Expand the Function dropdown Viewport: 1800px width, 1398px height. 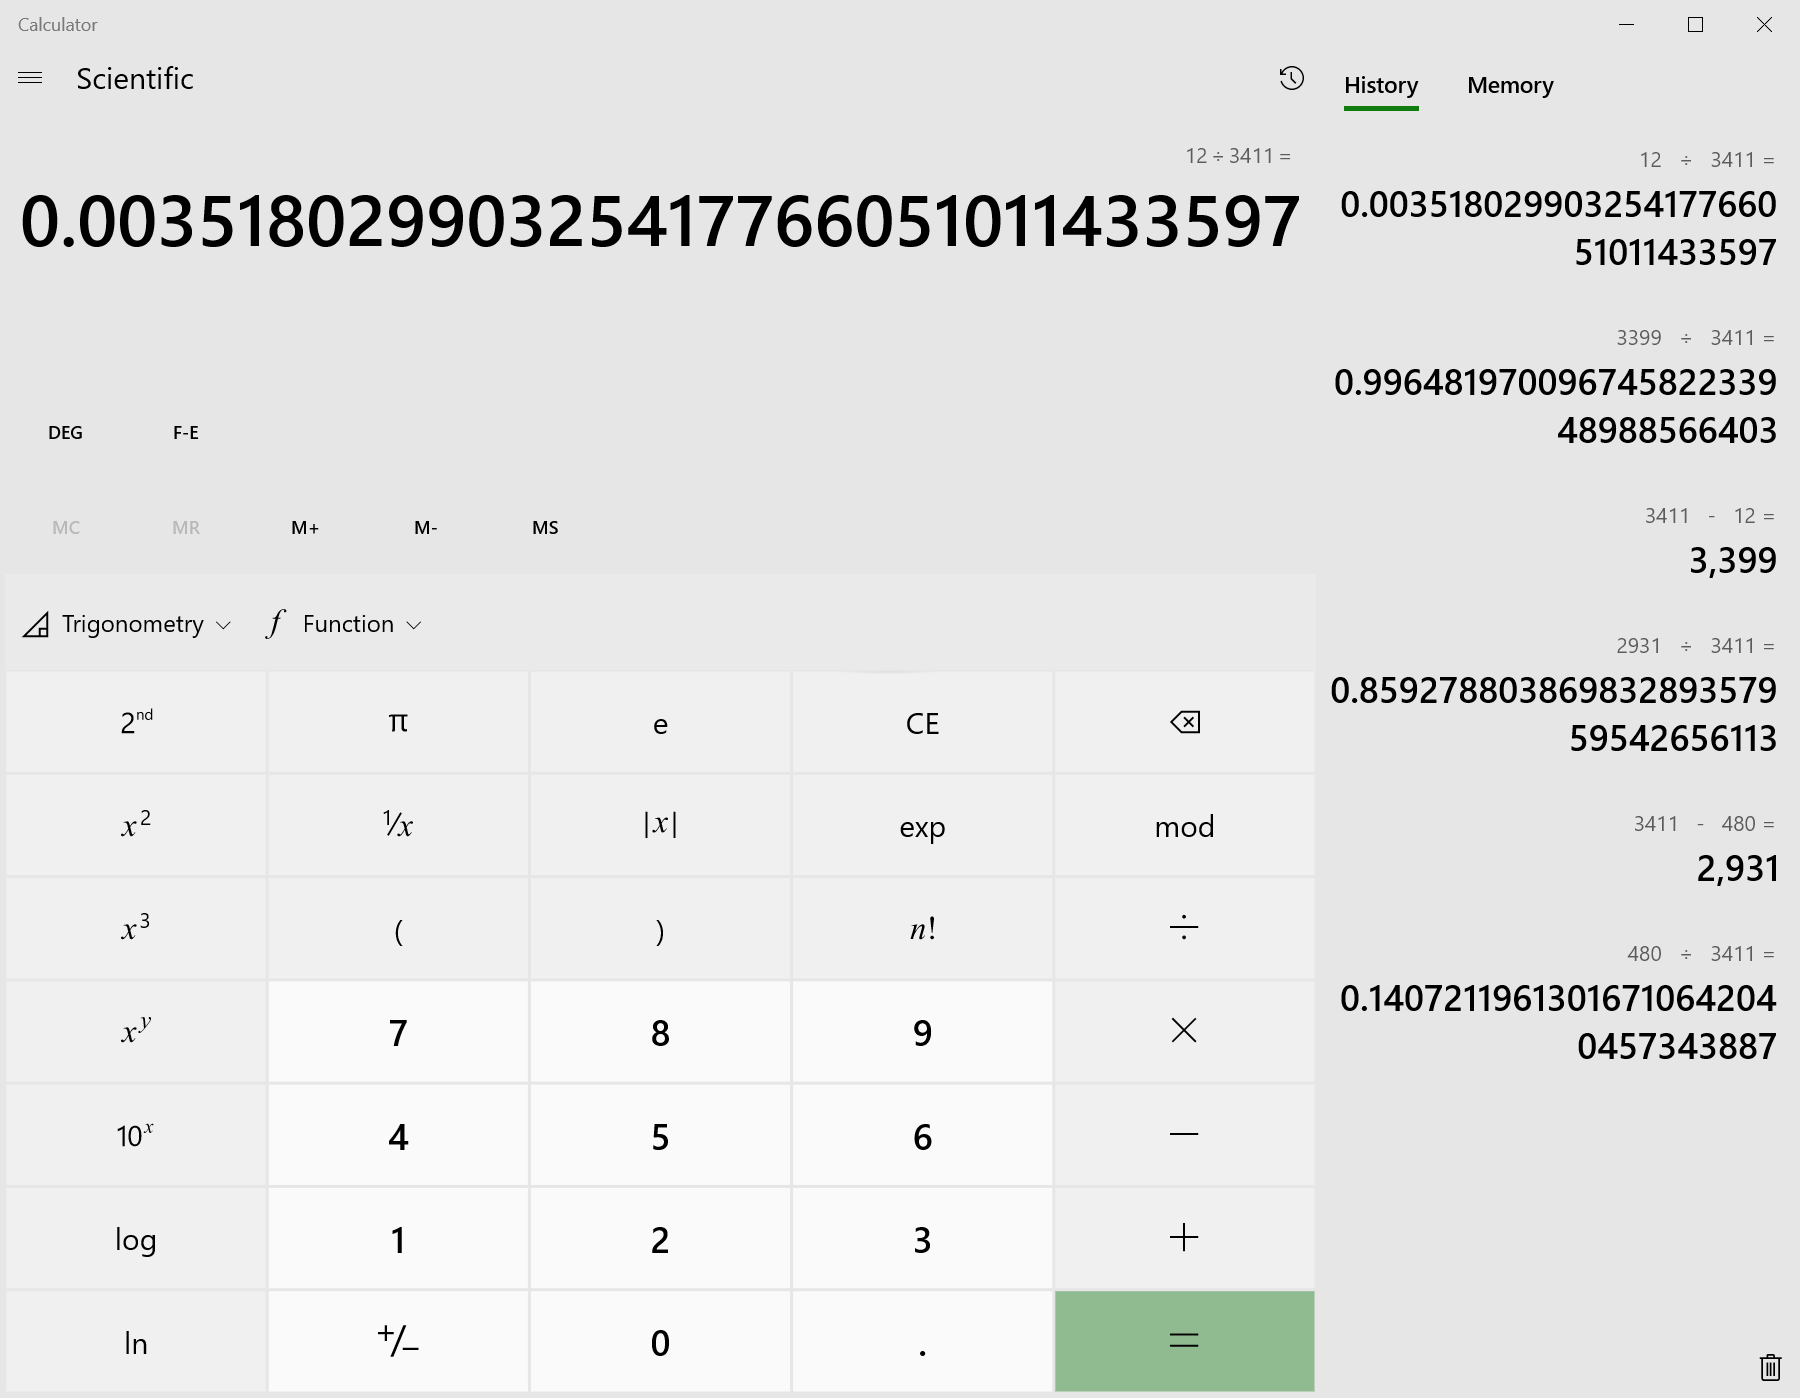coord(344,625)
